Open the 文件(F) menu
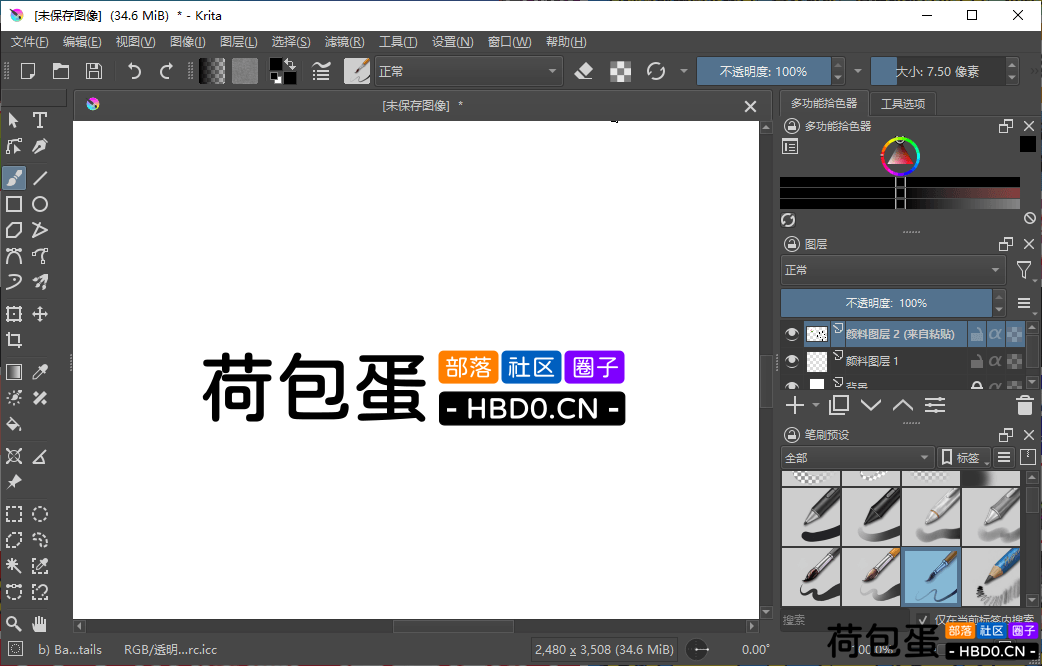Viewport: 1042px width, 666px height. 29,42
